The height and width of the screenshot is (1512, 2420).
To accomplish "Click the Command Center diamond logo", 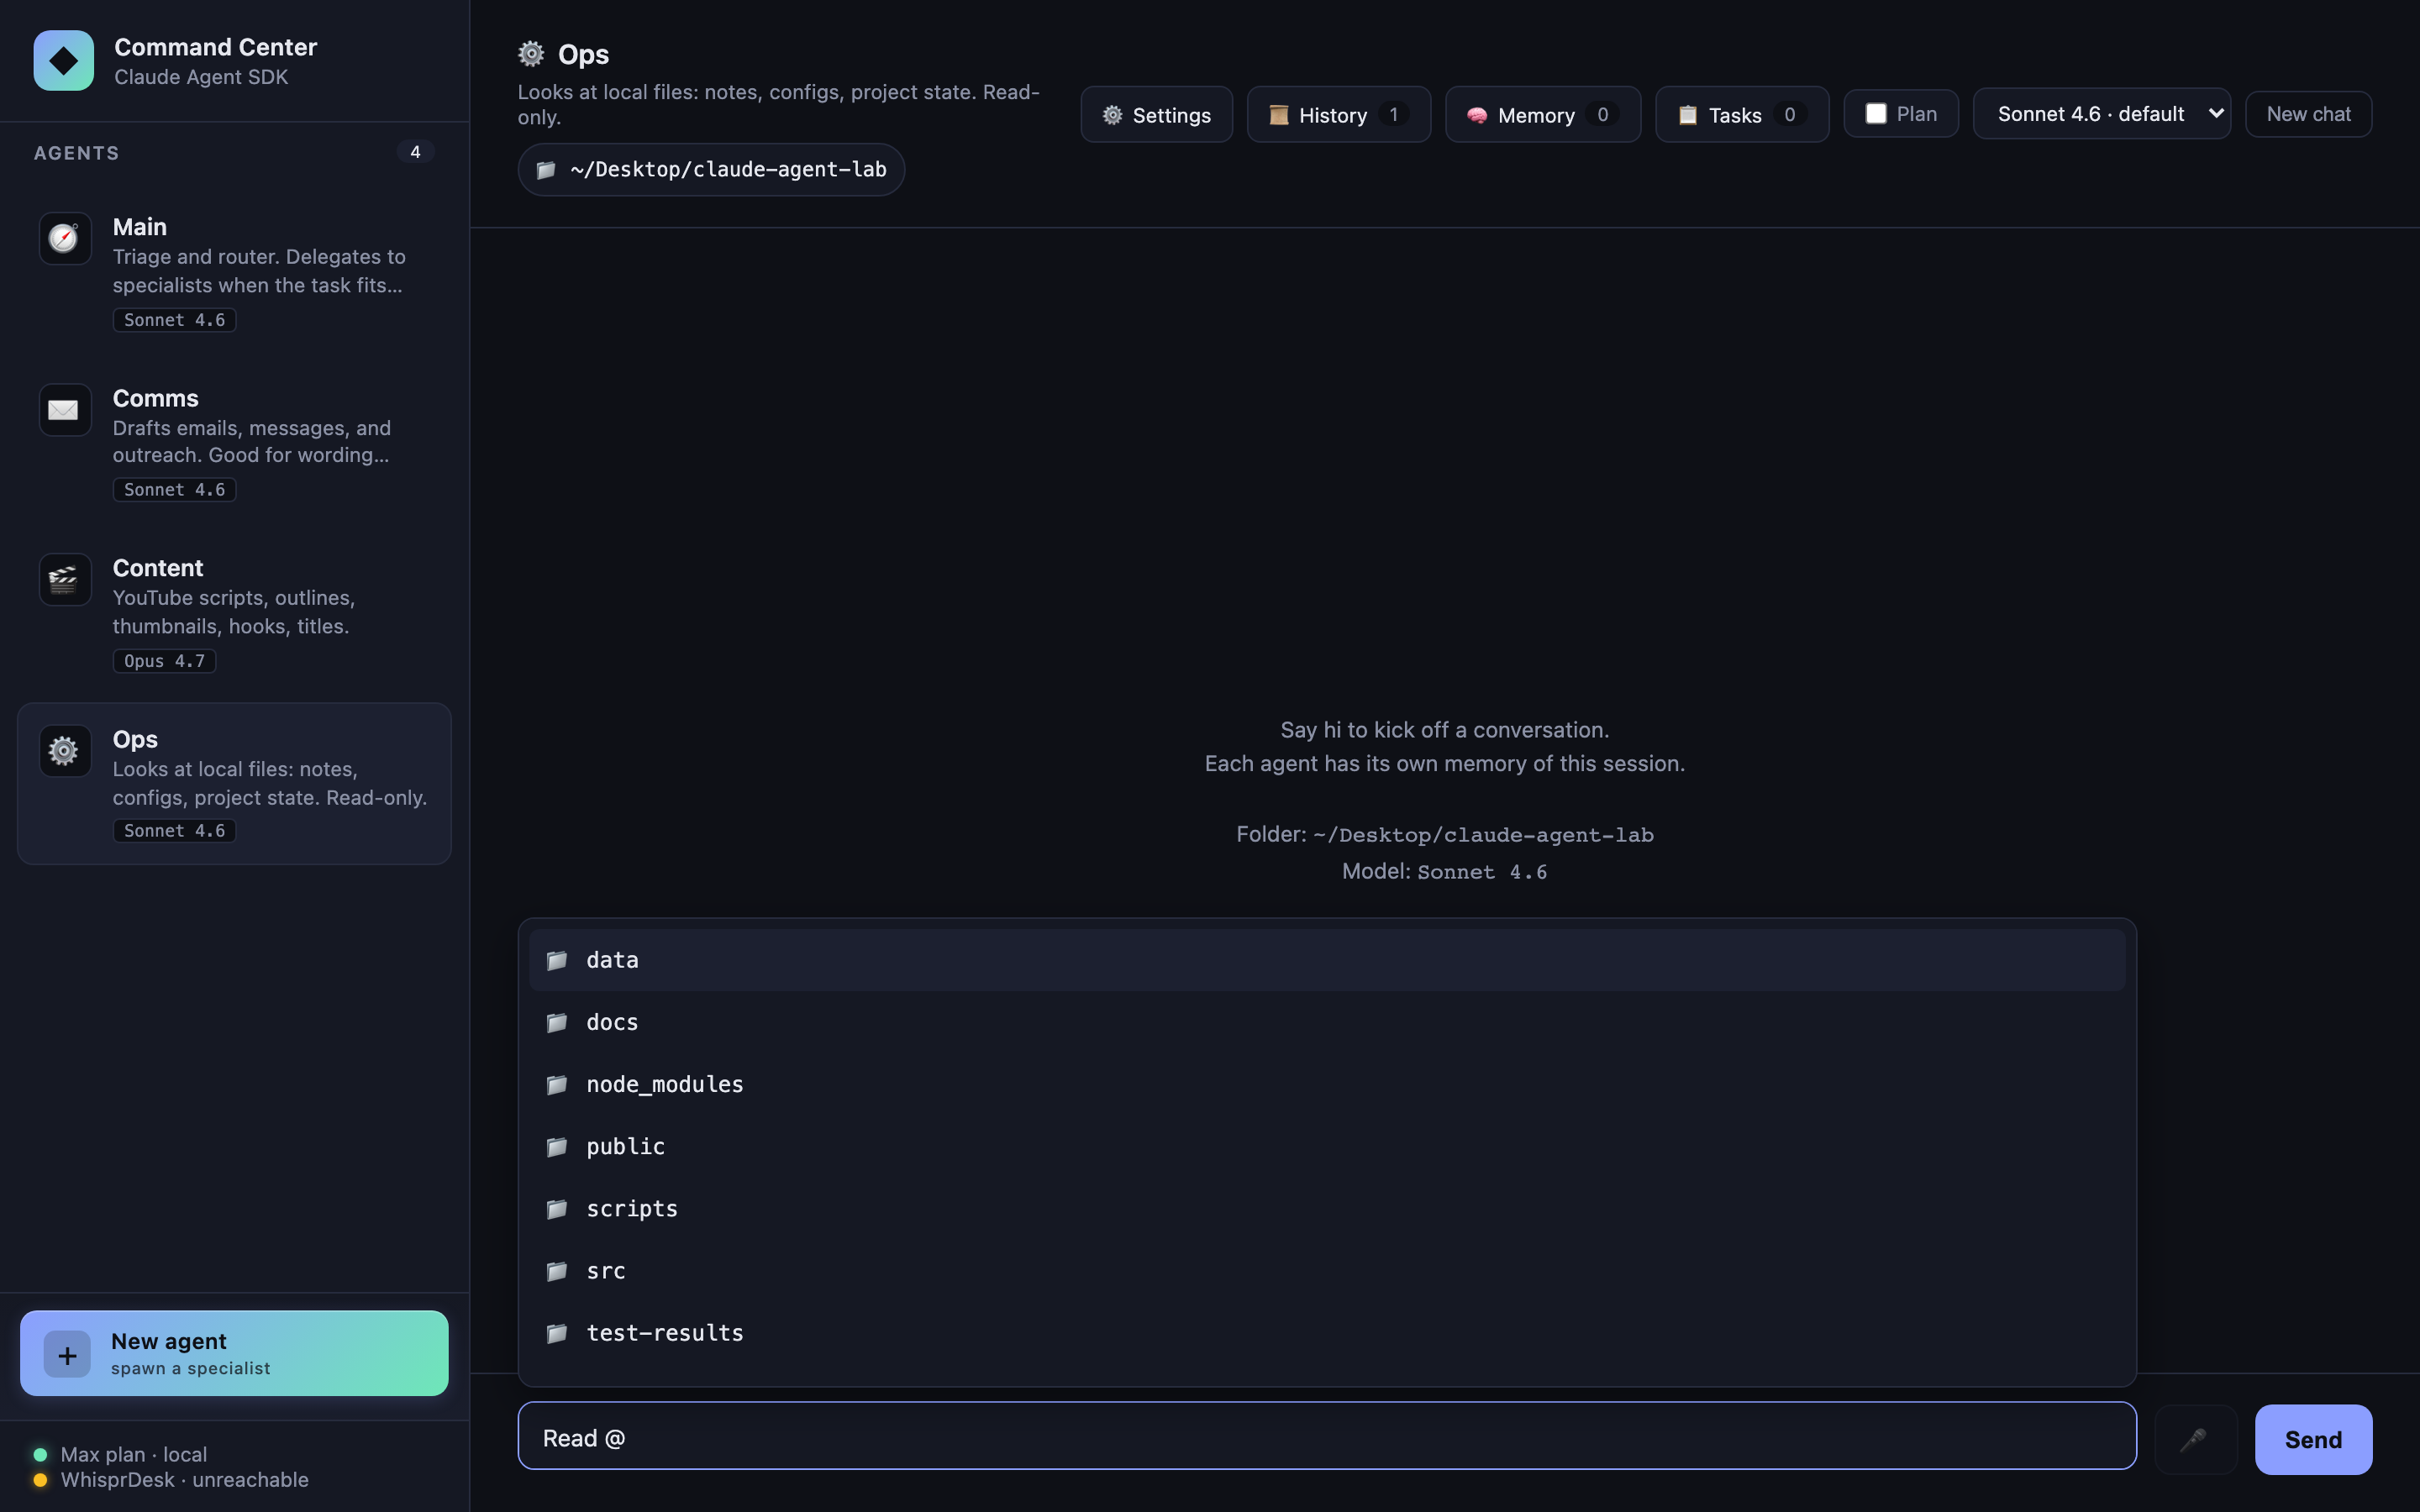I will [63, 61].
